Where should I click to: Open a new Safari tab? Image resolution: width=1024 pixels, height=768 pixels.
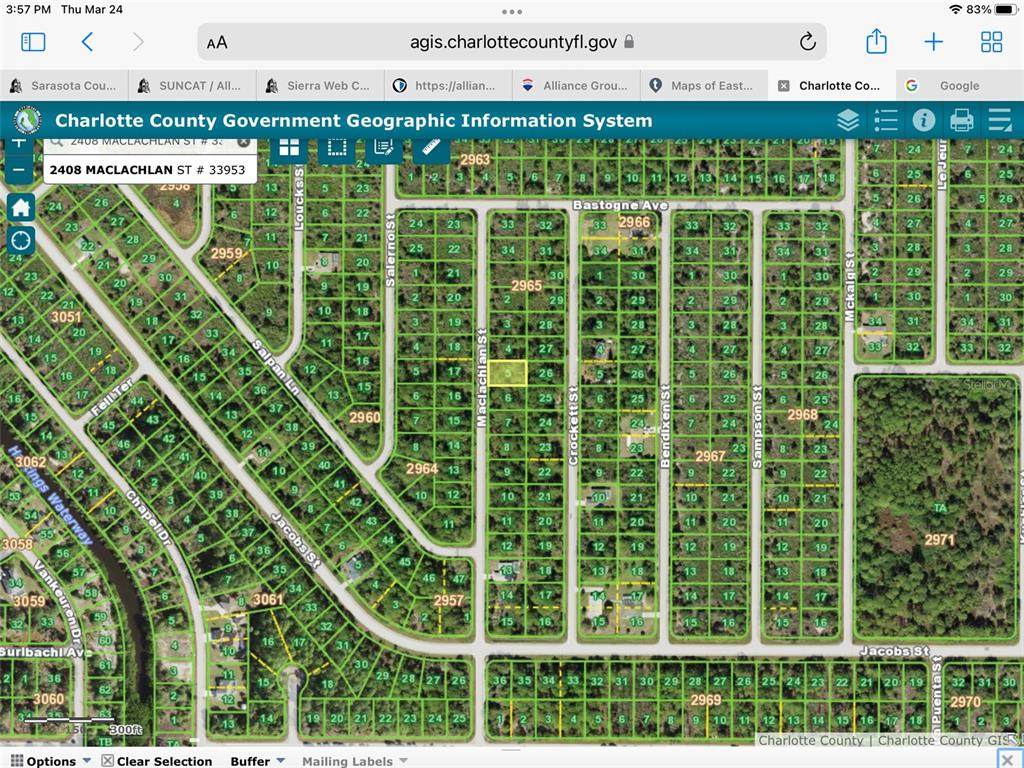[934, 42]
